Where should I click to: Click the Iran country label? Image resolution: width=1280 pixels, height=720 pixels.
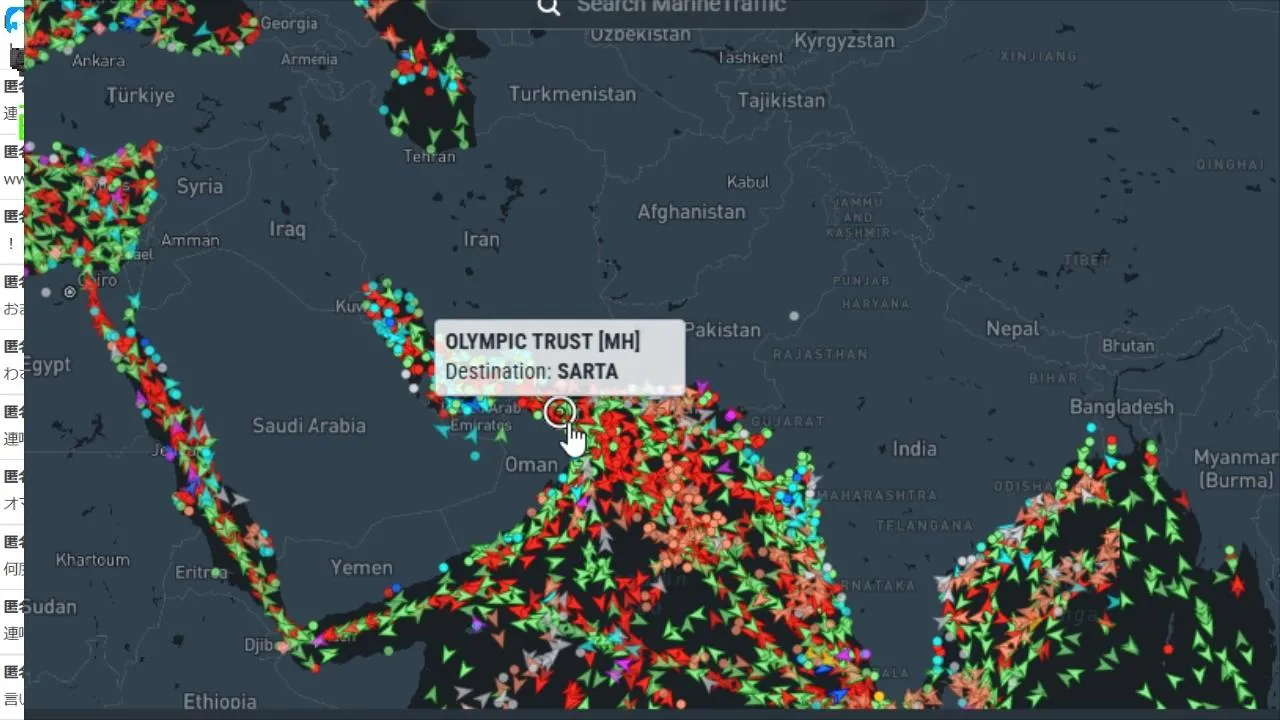481,239
